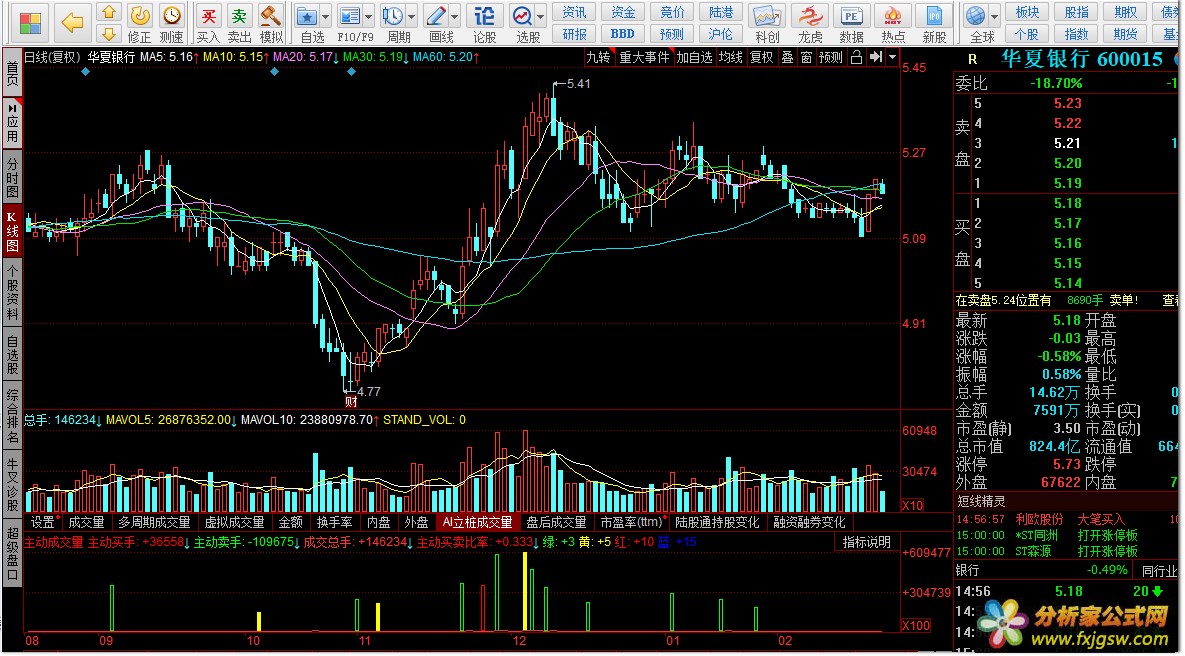Open the 数据 PE data icon
Viewport: 1185px width, 656px height.
852,15
